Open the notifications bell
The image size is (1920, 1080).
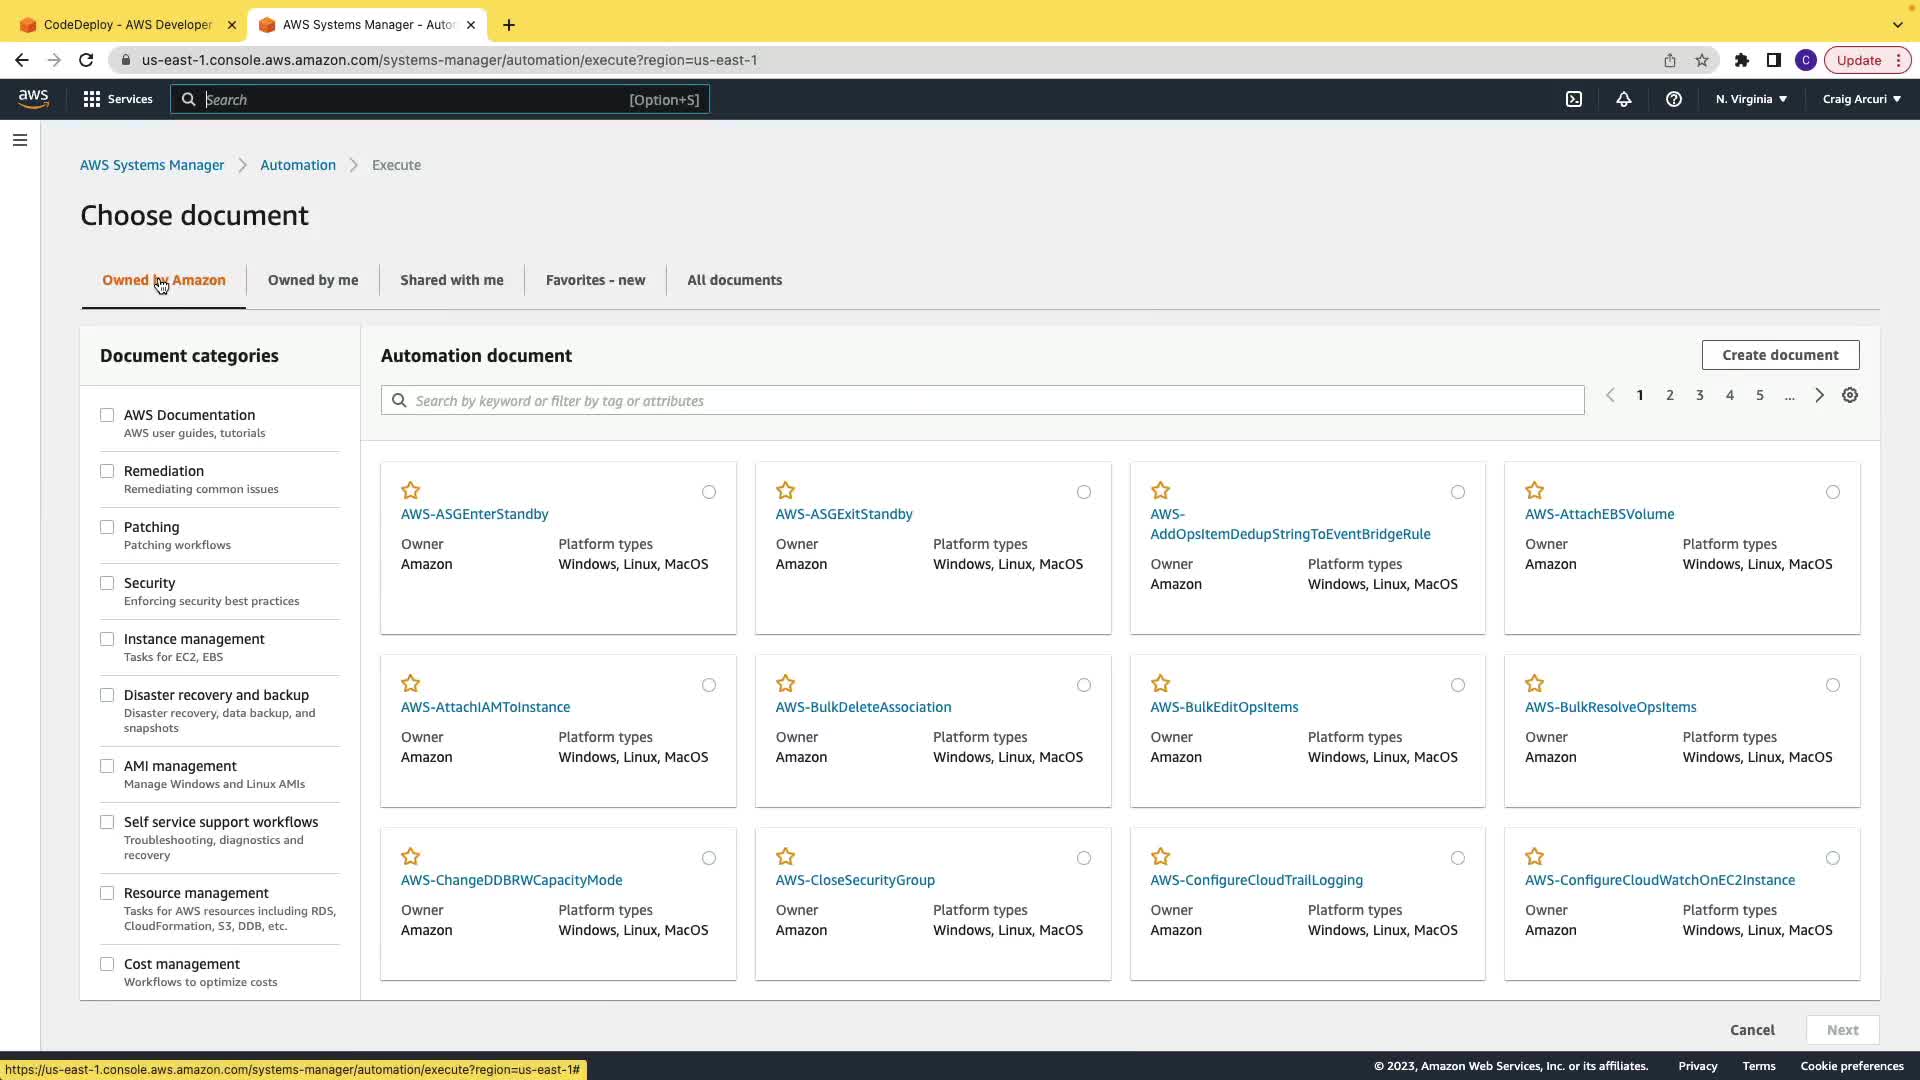click(1623, 99)
